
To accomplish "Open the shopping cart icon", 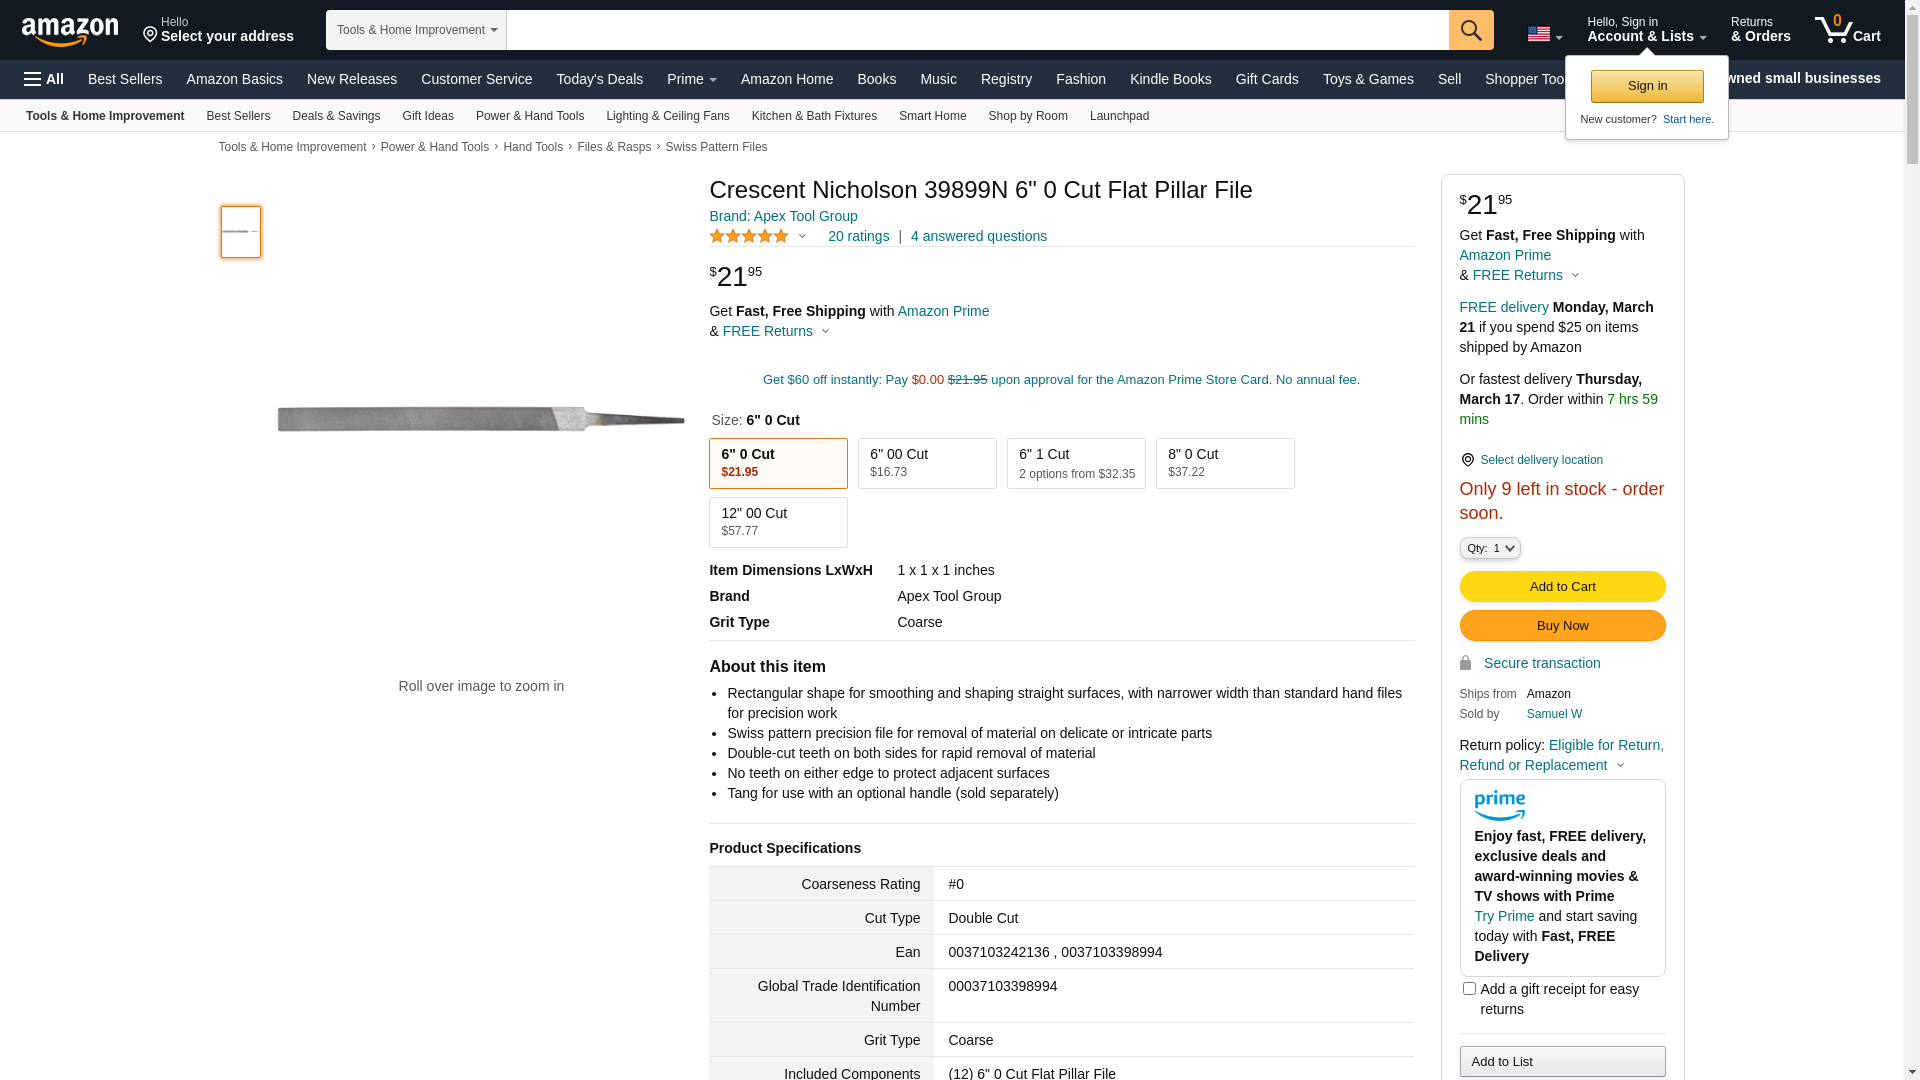I will tap(1846, 30).
